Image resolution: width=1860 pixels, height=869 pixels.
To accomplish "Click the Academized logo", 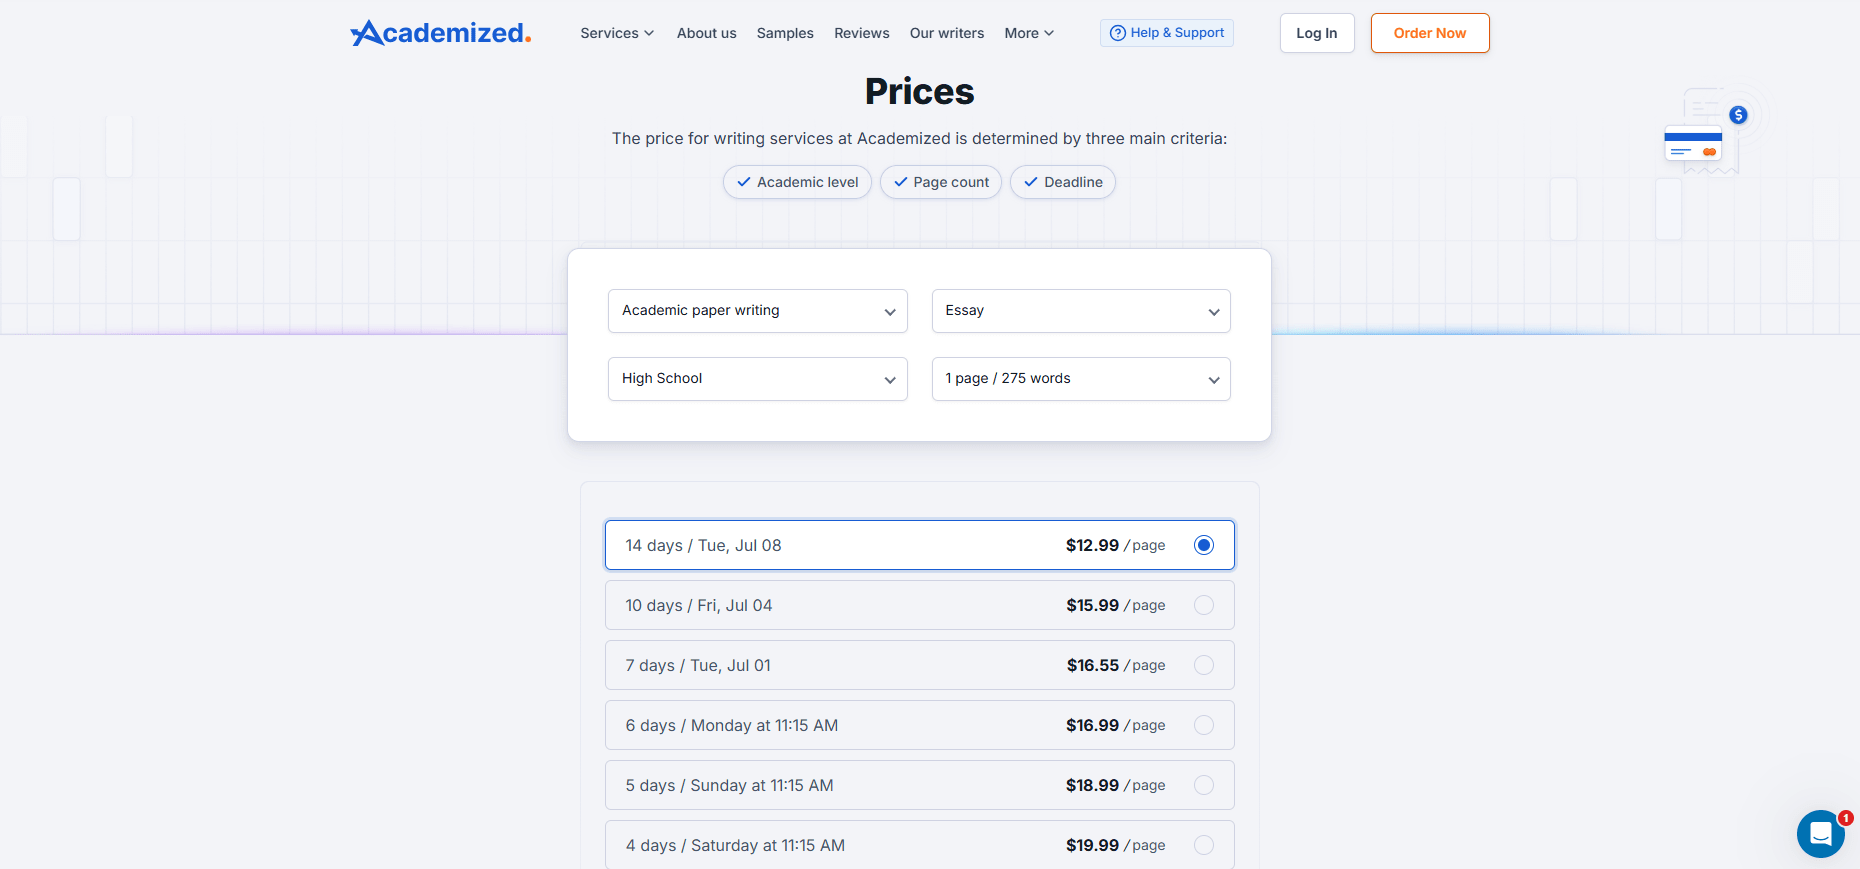I will pos(441,33).
